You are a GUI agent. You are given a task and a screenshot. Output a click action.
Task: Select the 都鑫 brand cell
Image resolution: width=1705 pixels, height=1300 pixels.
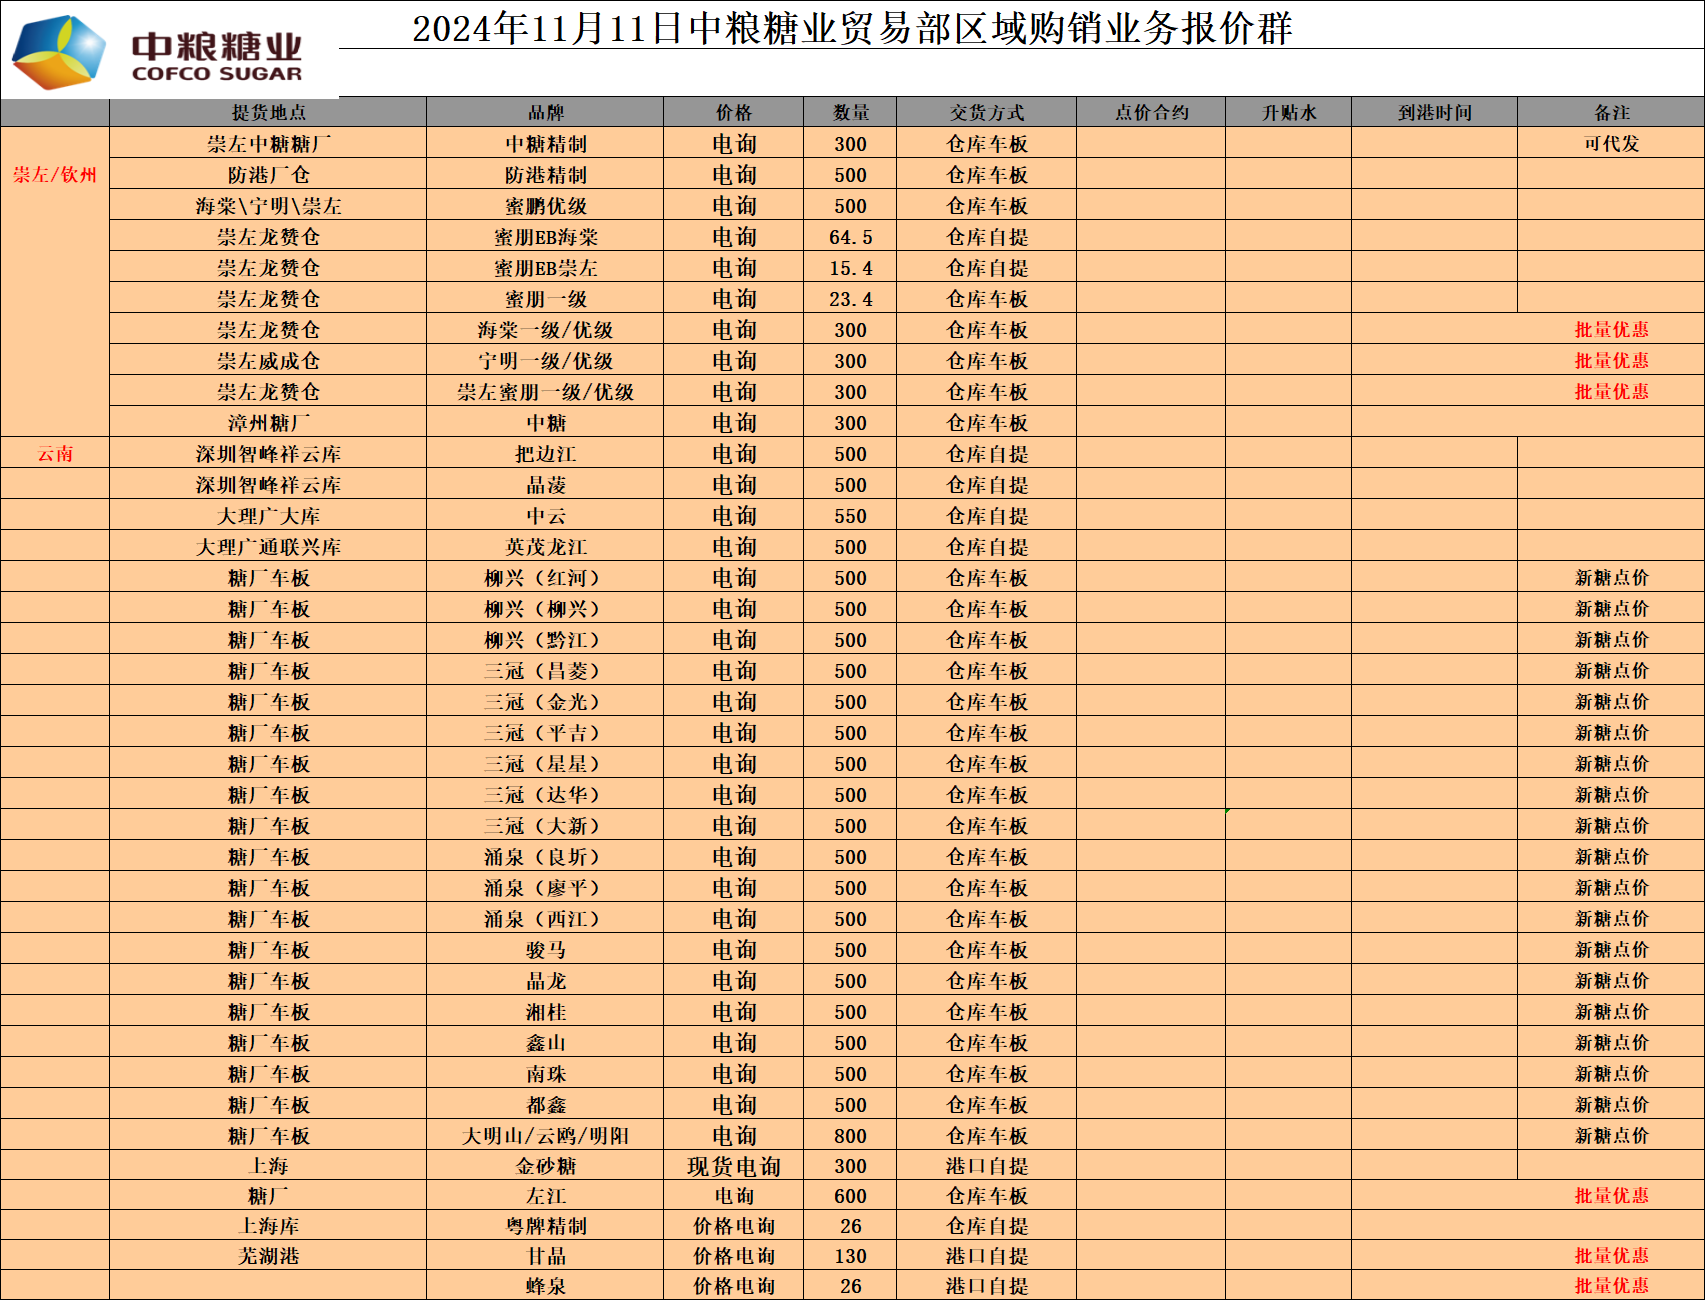click(545, 1105)
